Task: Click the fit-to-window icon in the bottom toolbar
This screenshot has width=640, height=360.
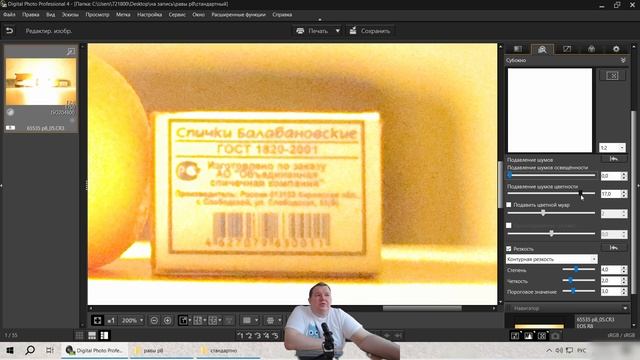Action: click(97, 320)
